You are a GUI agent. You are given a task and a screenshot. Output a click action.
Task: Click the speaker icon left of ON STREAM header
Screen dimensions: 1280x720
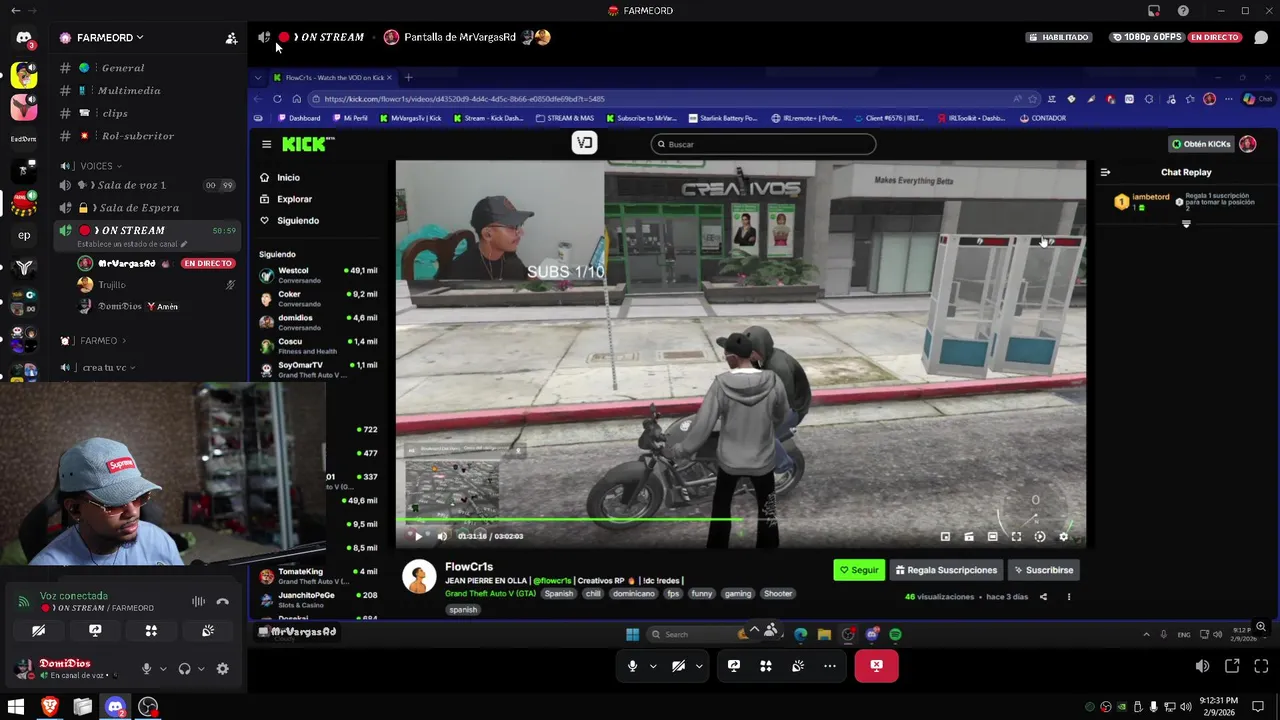264,37
